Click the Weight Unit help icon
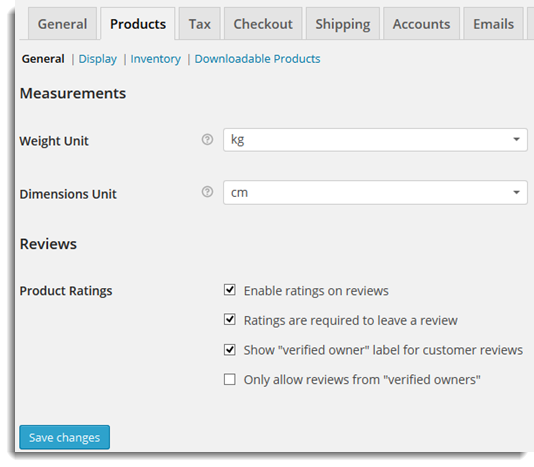 pos(207,139)
